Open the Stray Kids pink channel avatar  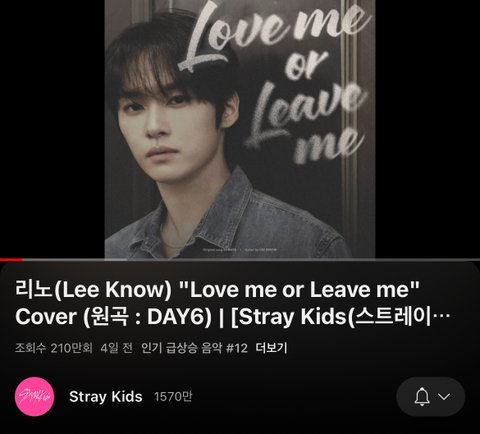tap(34, 396)
